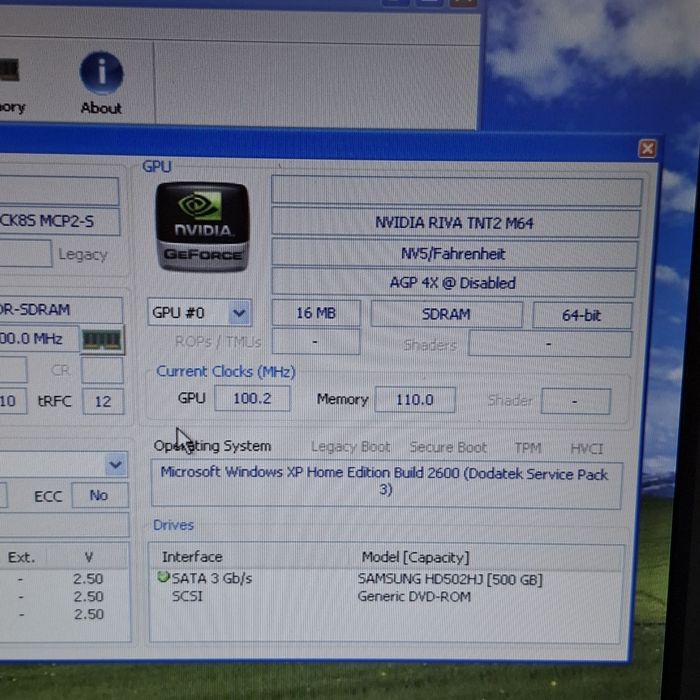Select the SCSI Generic DVD-ROM row
Viewport: 700px width, 700px height.
386,596
